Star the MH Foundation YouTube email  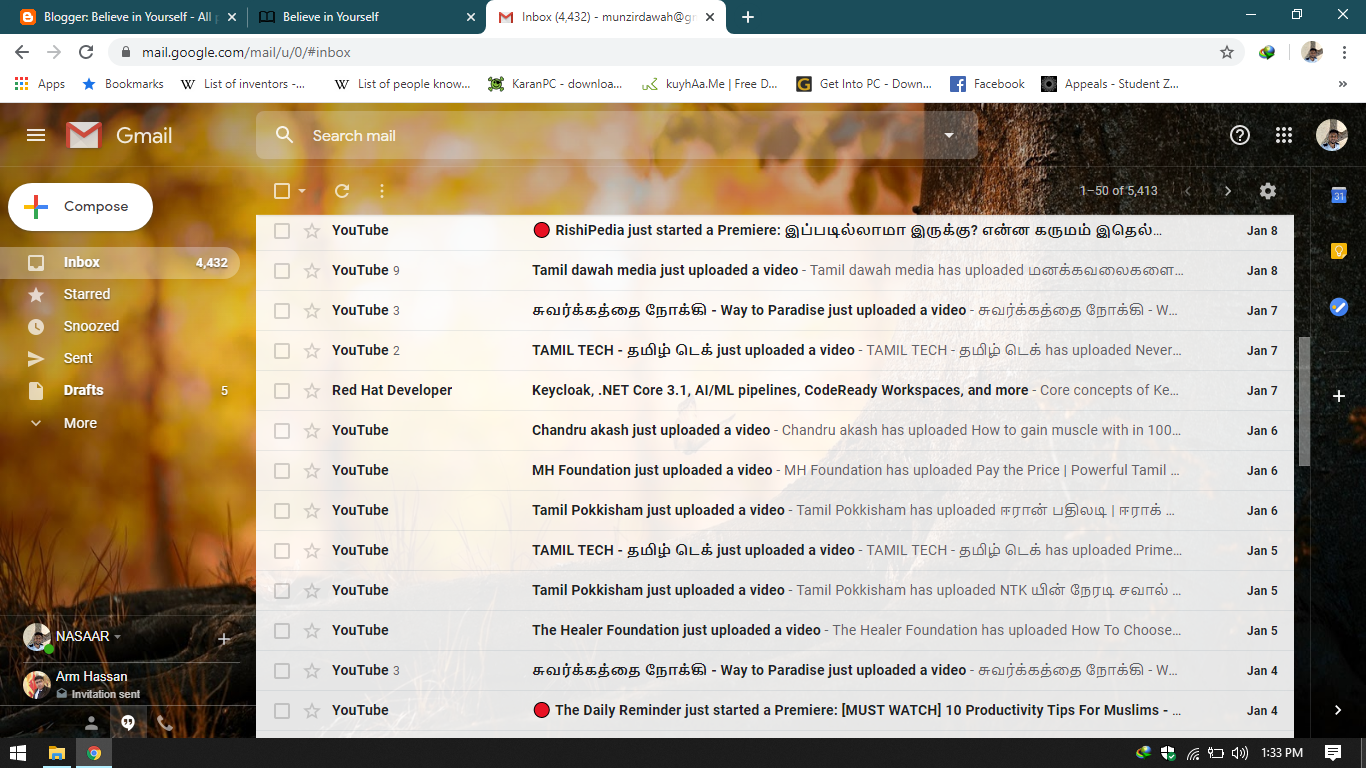point(312,471)
